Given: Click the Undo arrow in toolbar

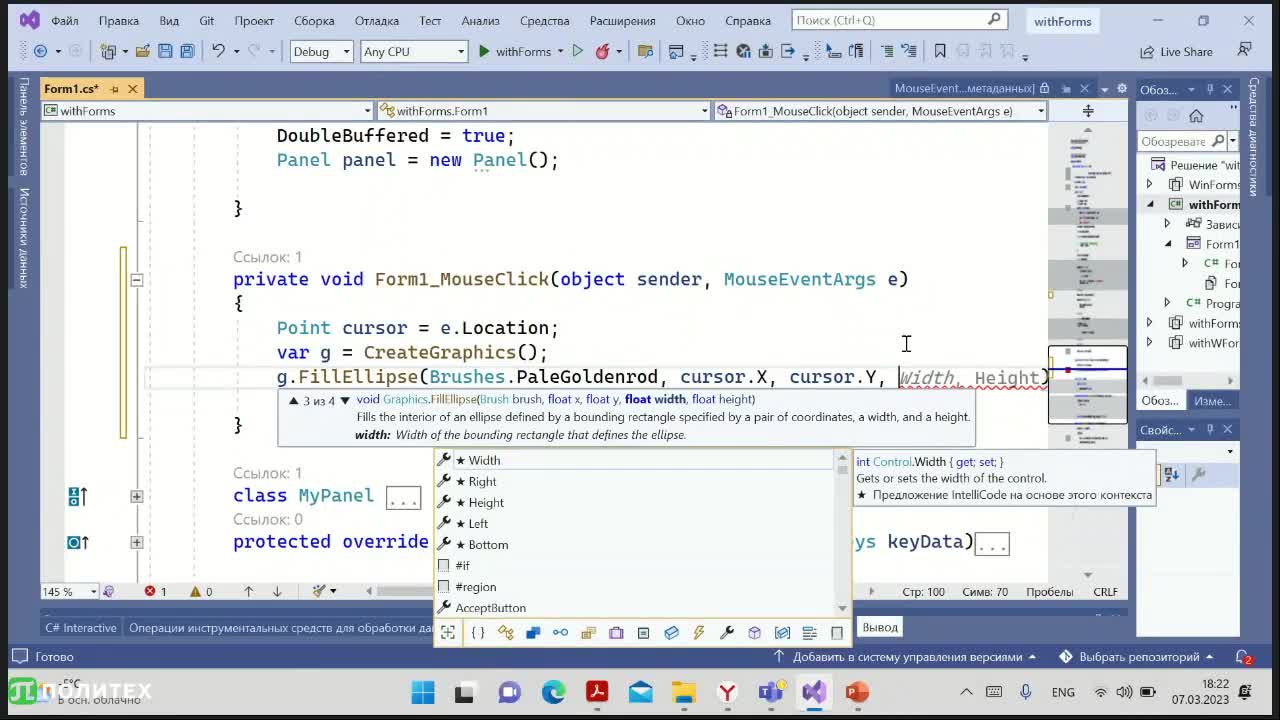Looking at the screenshot, I should tap(218, 51).
